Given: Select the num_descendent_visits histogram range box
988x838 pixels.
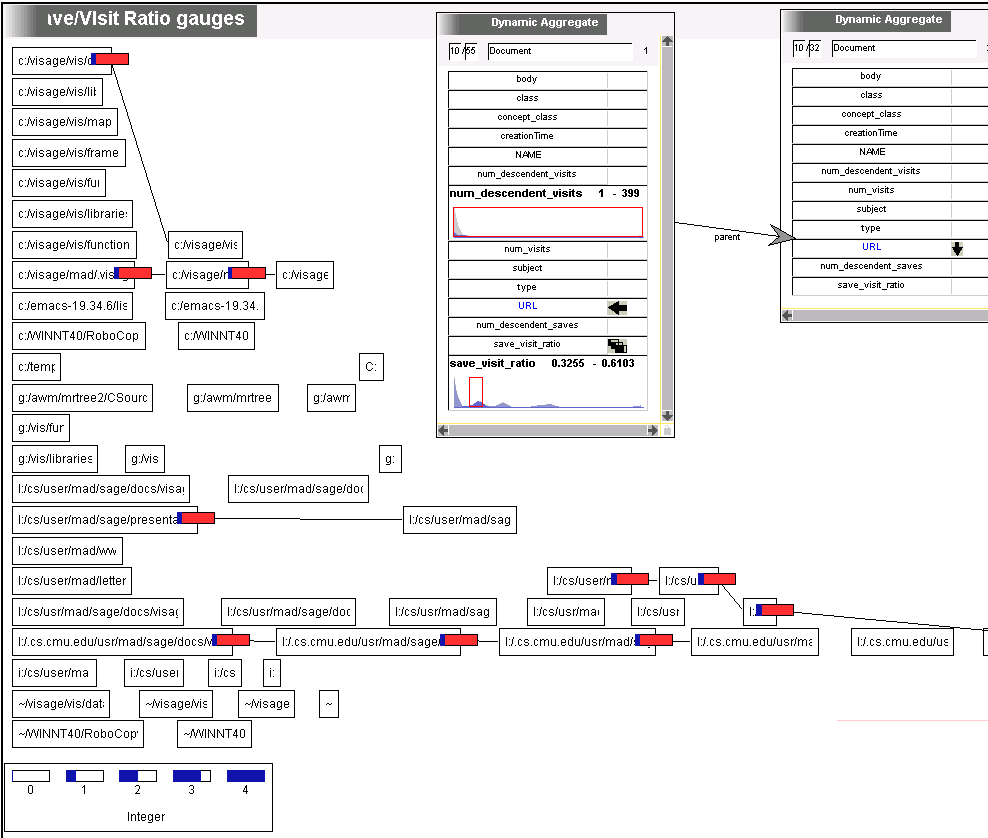Looking at the screenshot, I should click(x=547, y=222).
